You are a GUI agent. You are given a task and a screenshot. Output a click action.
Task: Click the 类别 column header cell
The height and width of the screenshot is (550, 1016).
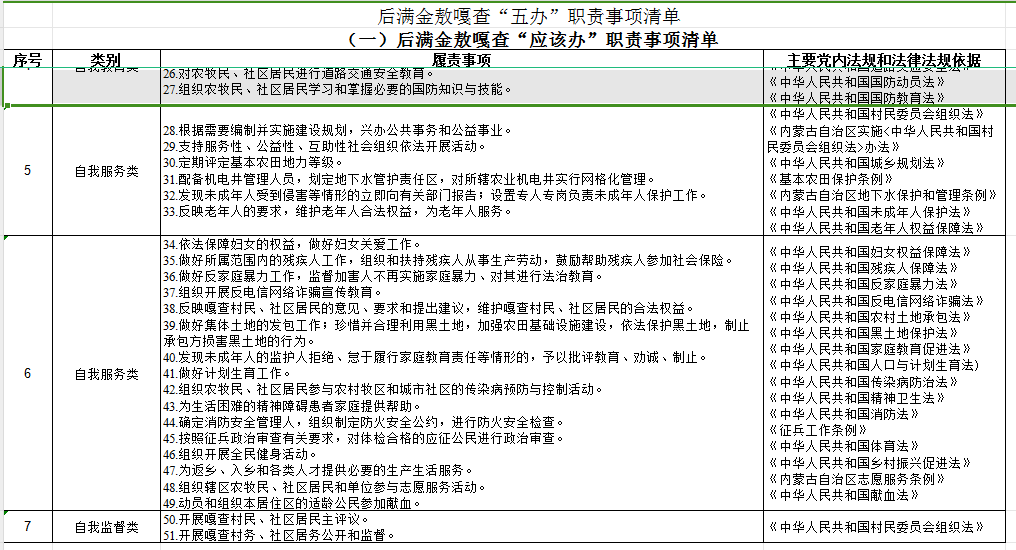click(x=106, y=60)
